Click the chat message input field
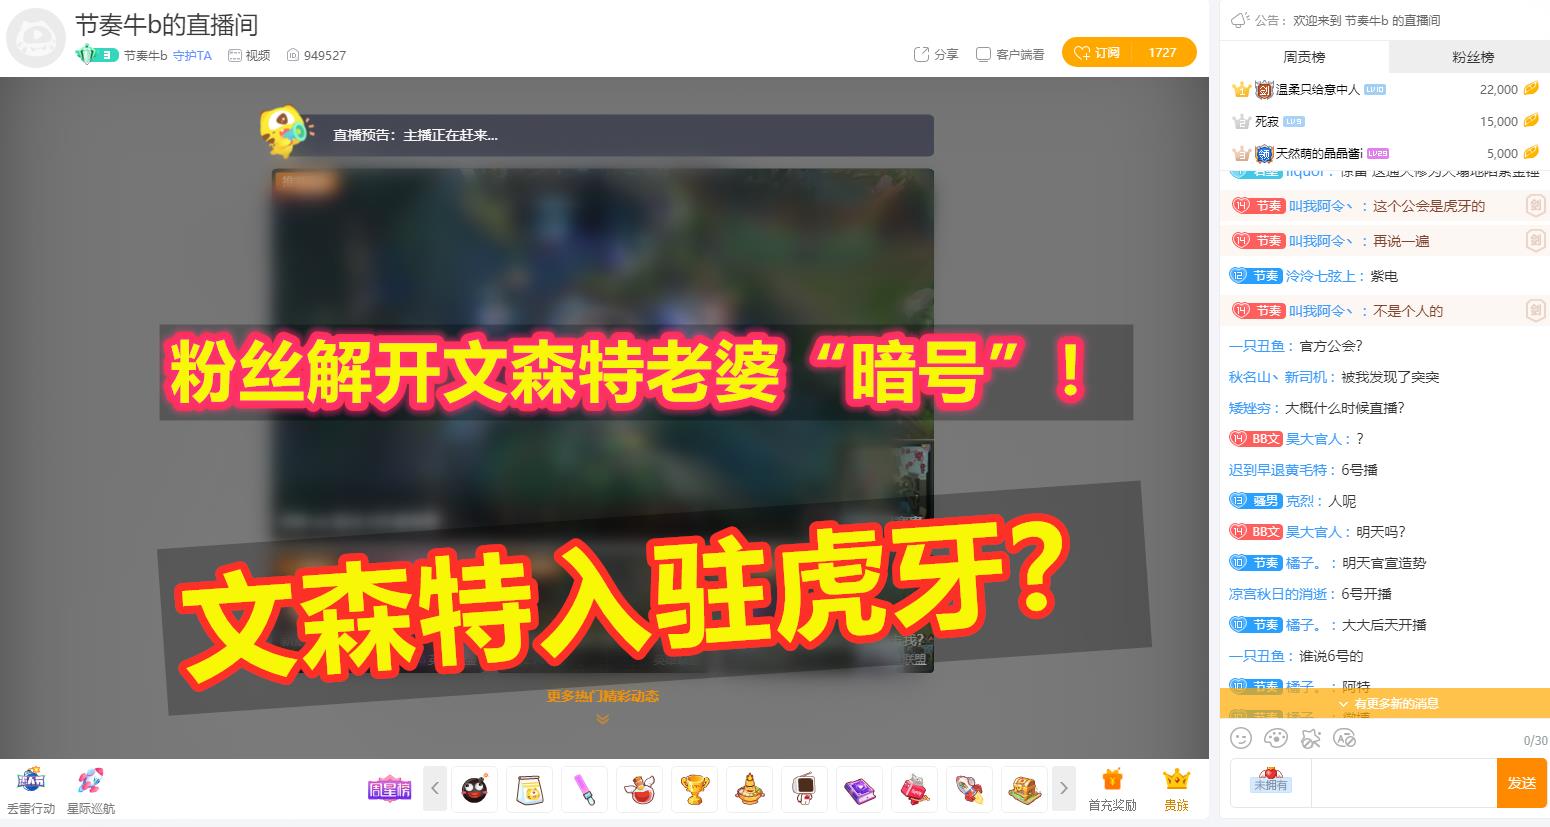 pyautogui.click(x=1402, y=783)
